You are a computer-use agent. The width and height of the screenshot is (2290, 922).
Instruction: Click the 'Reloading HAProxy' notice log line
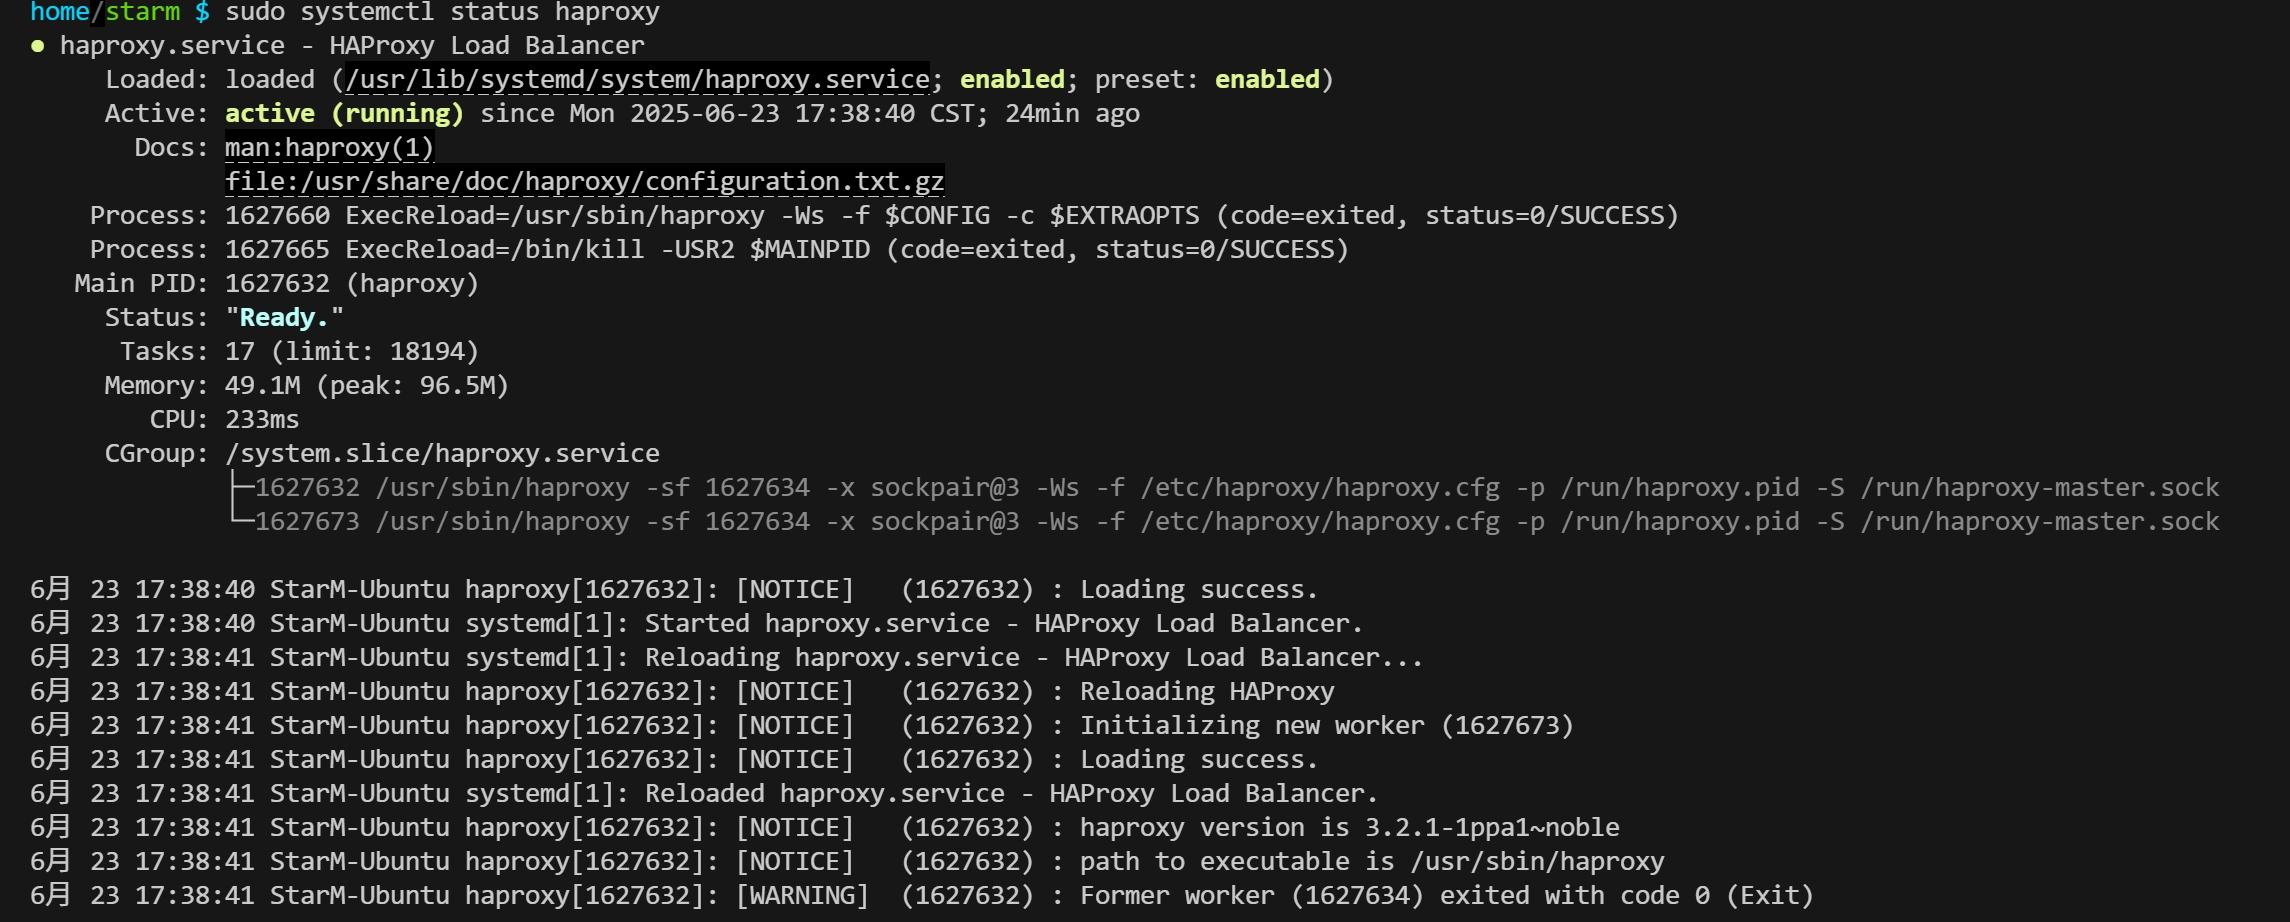(x=682, y=691)
